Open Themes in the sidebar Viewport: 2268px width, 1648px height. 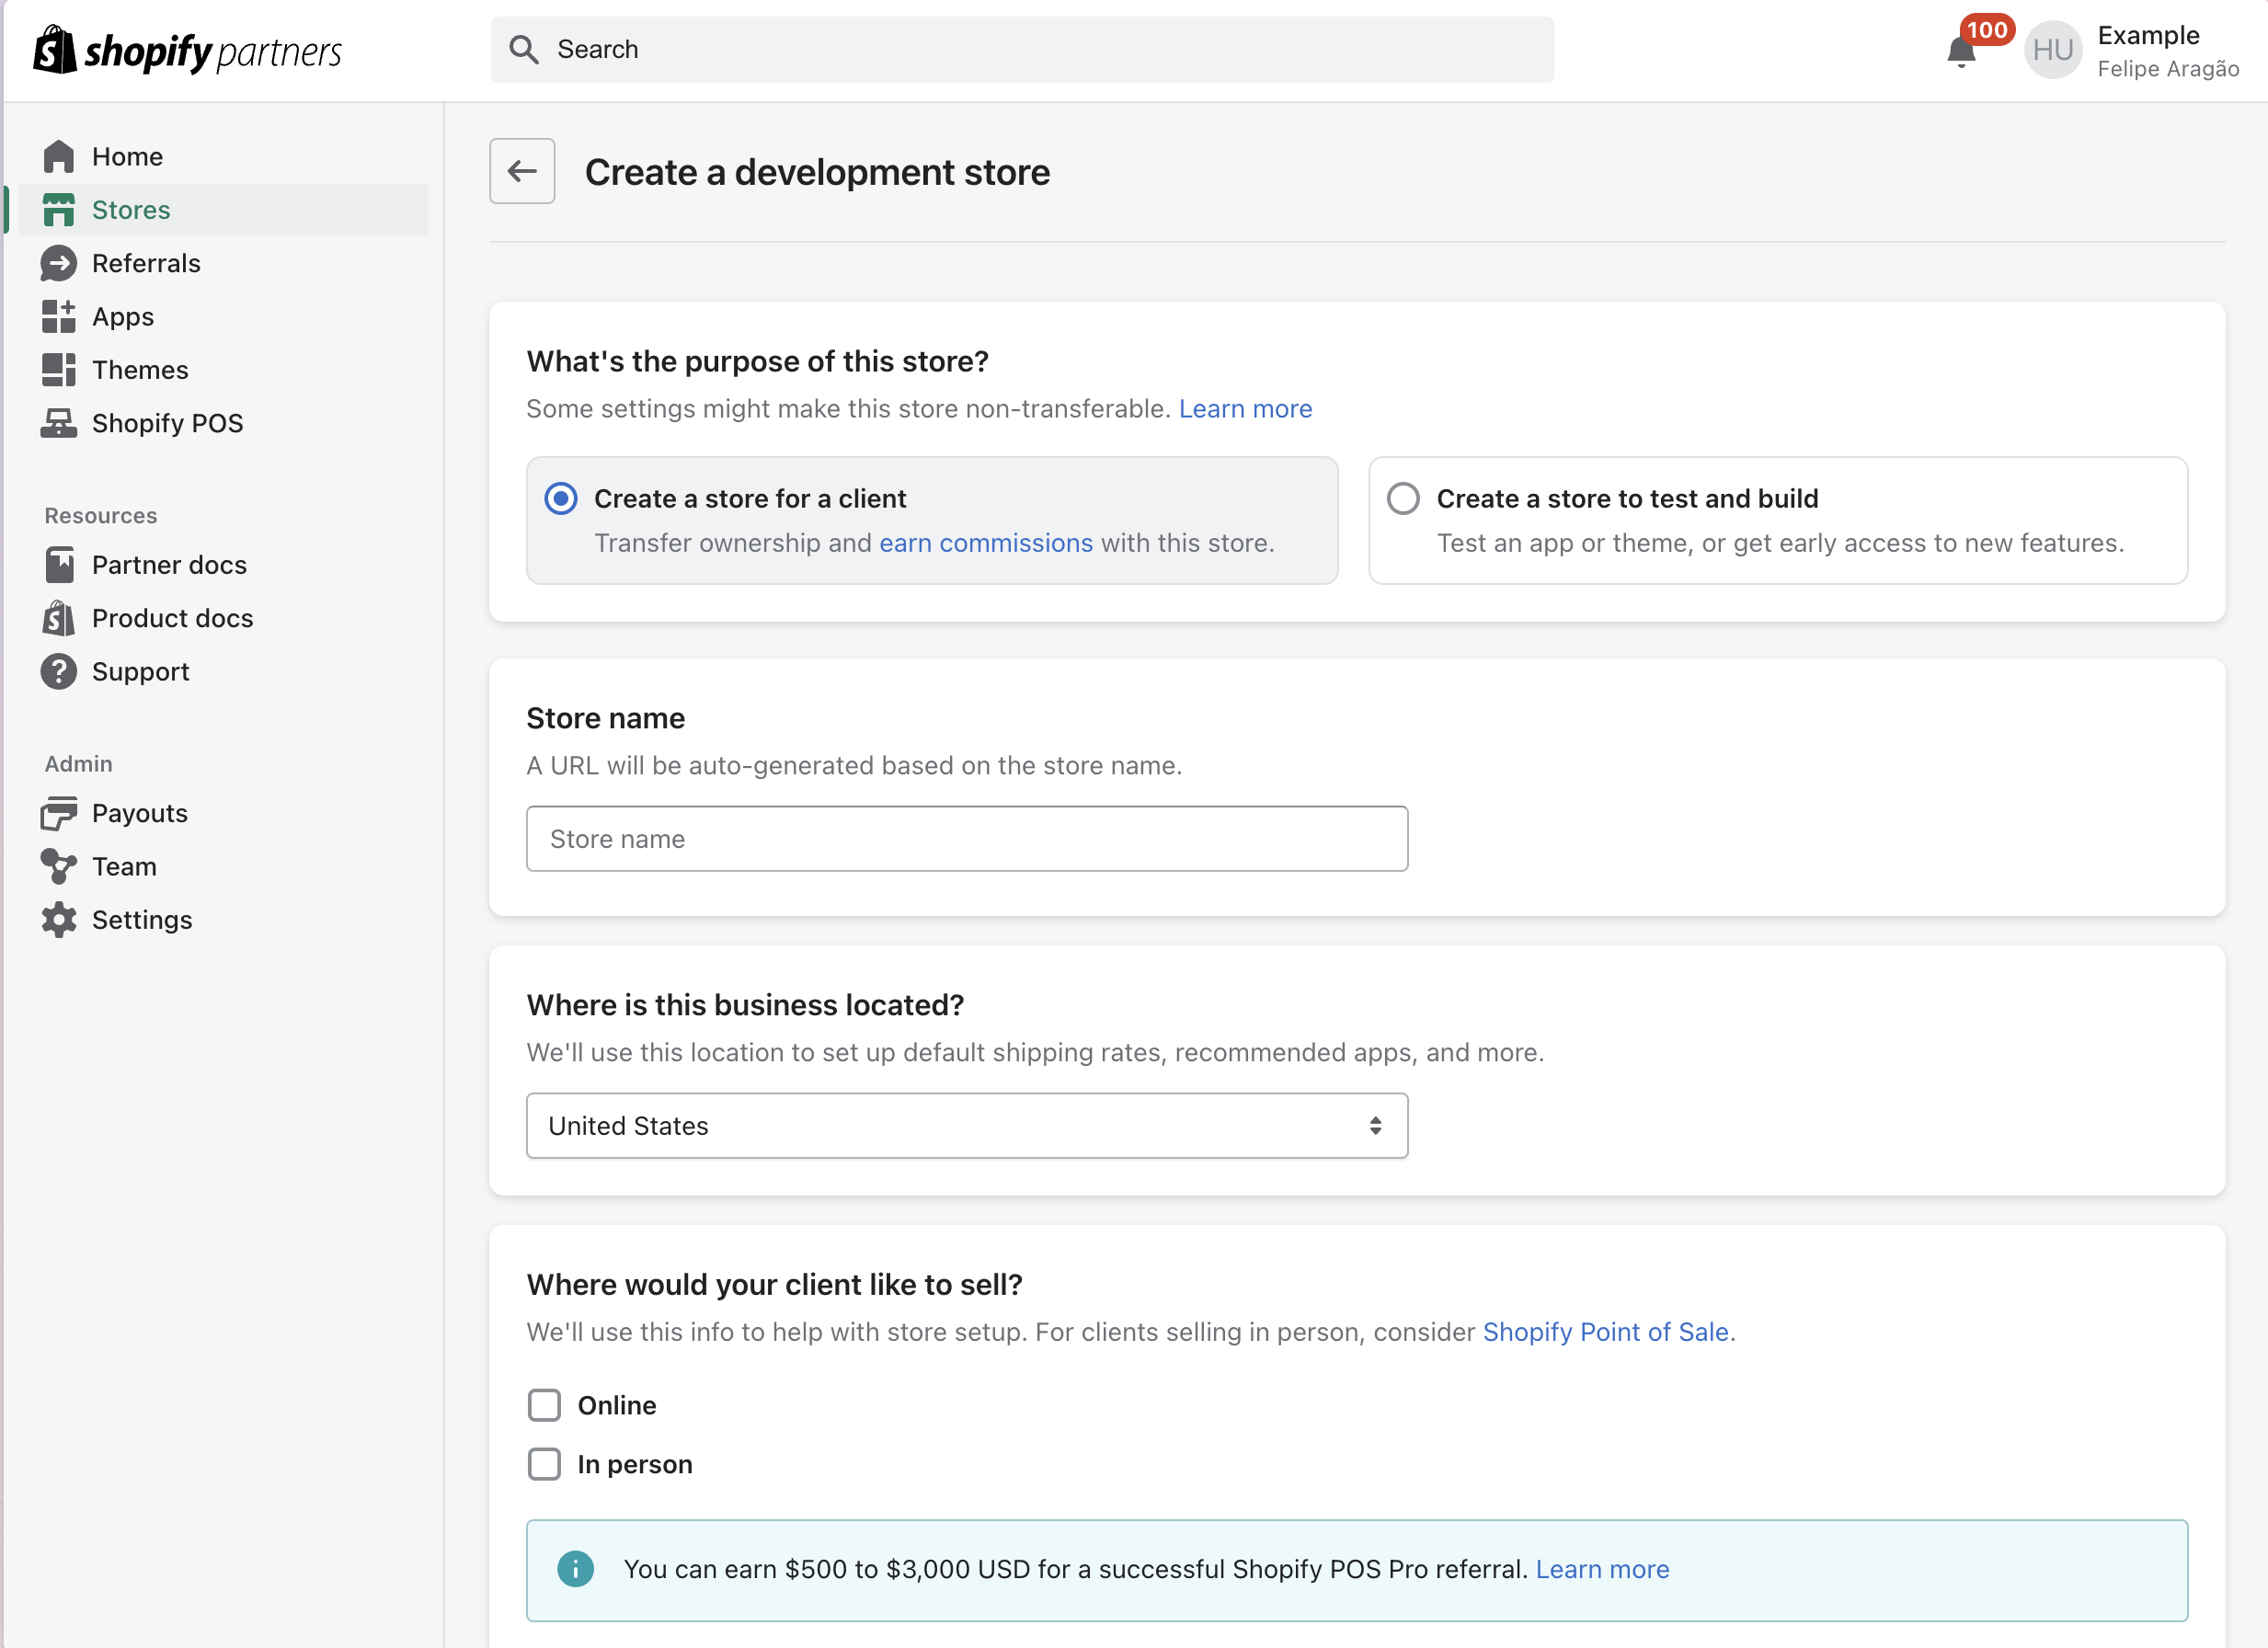(x=223, y=370)
